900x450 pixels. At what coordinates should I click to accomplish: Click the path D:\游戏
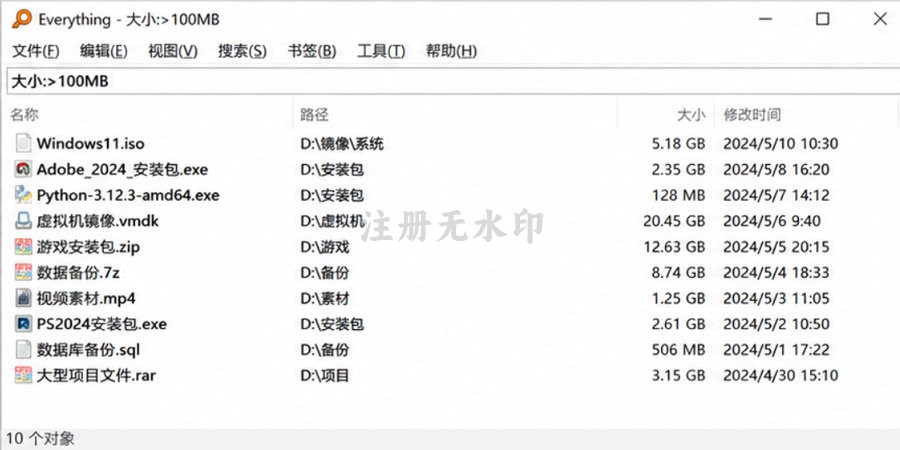click(325, 247)
